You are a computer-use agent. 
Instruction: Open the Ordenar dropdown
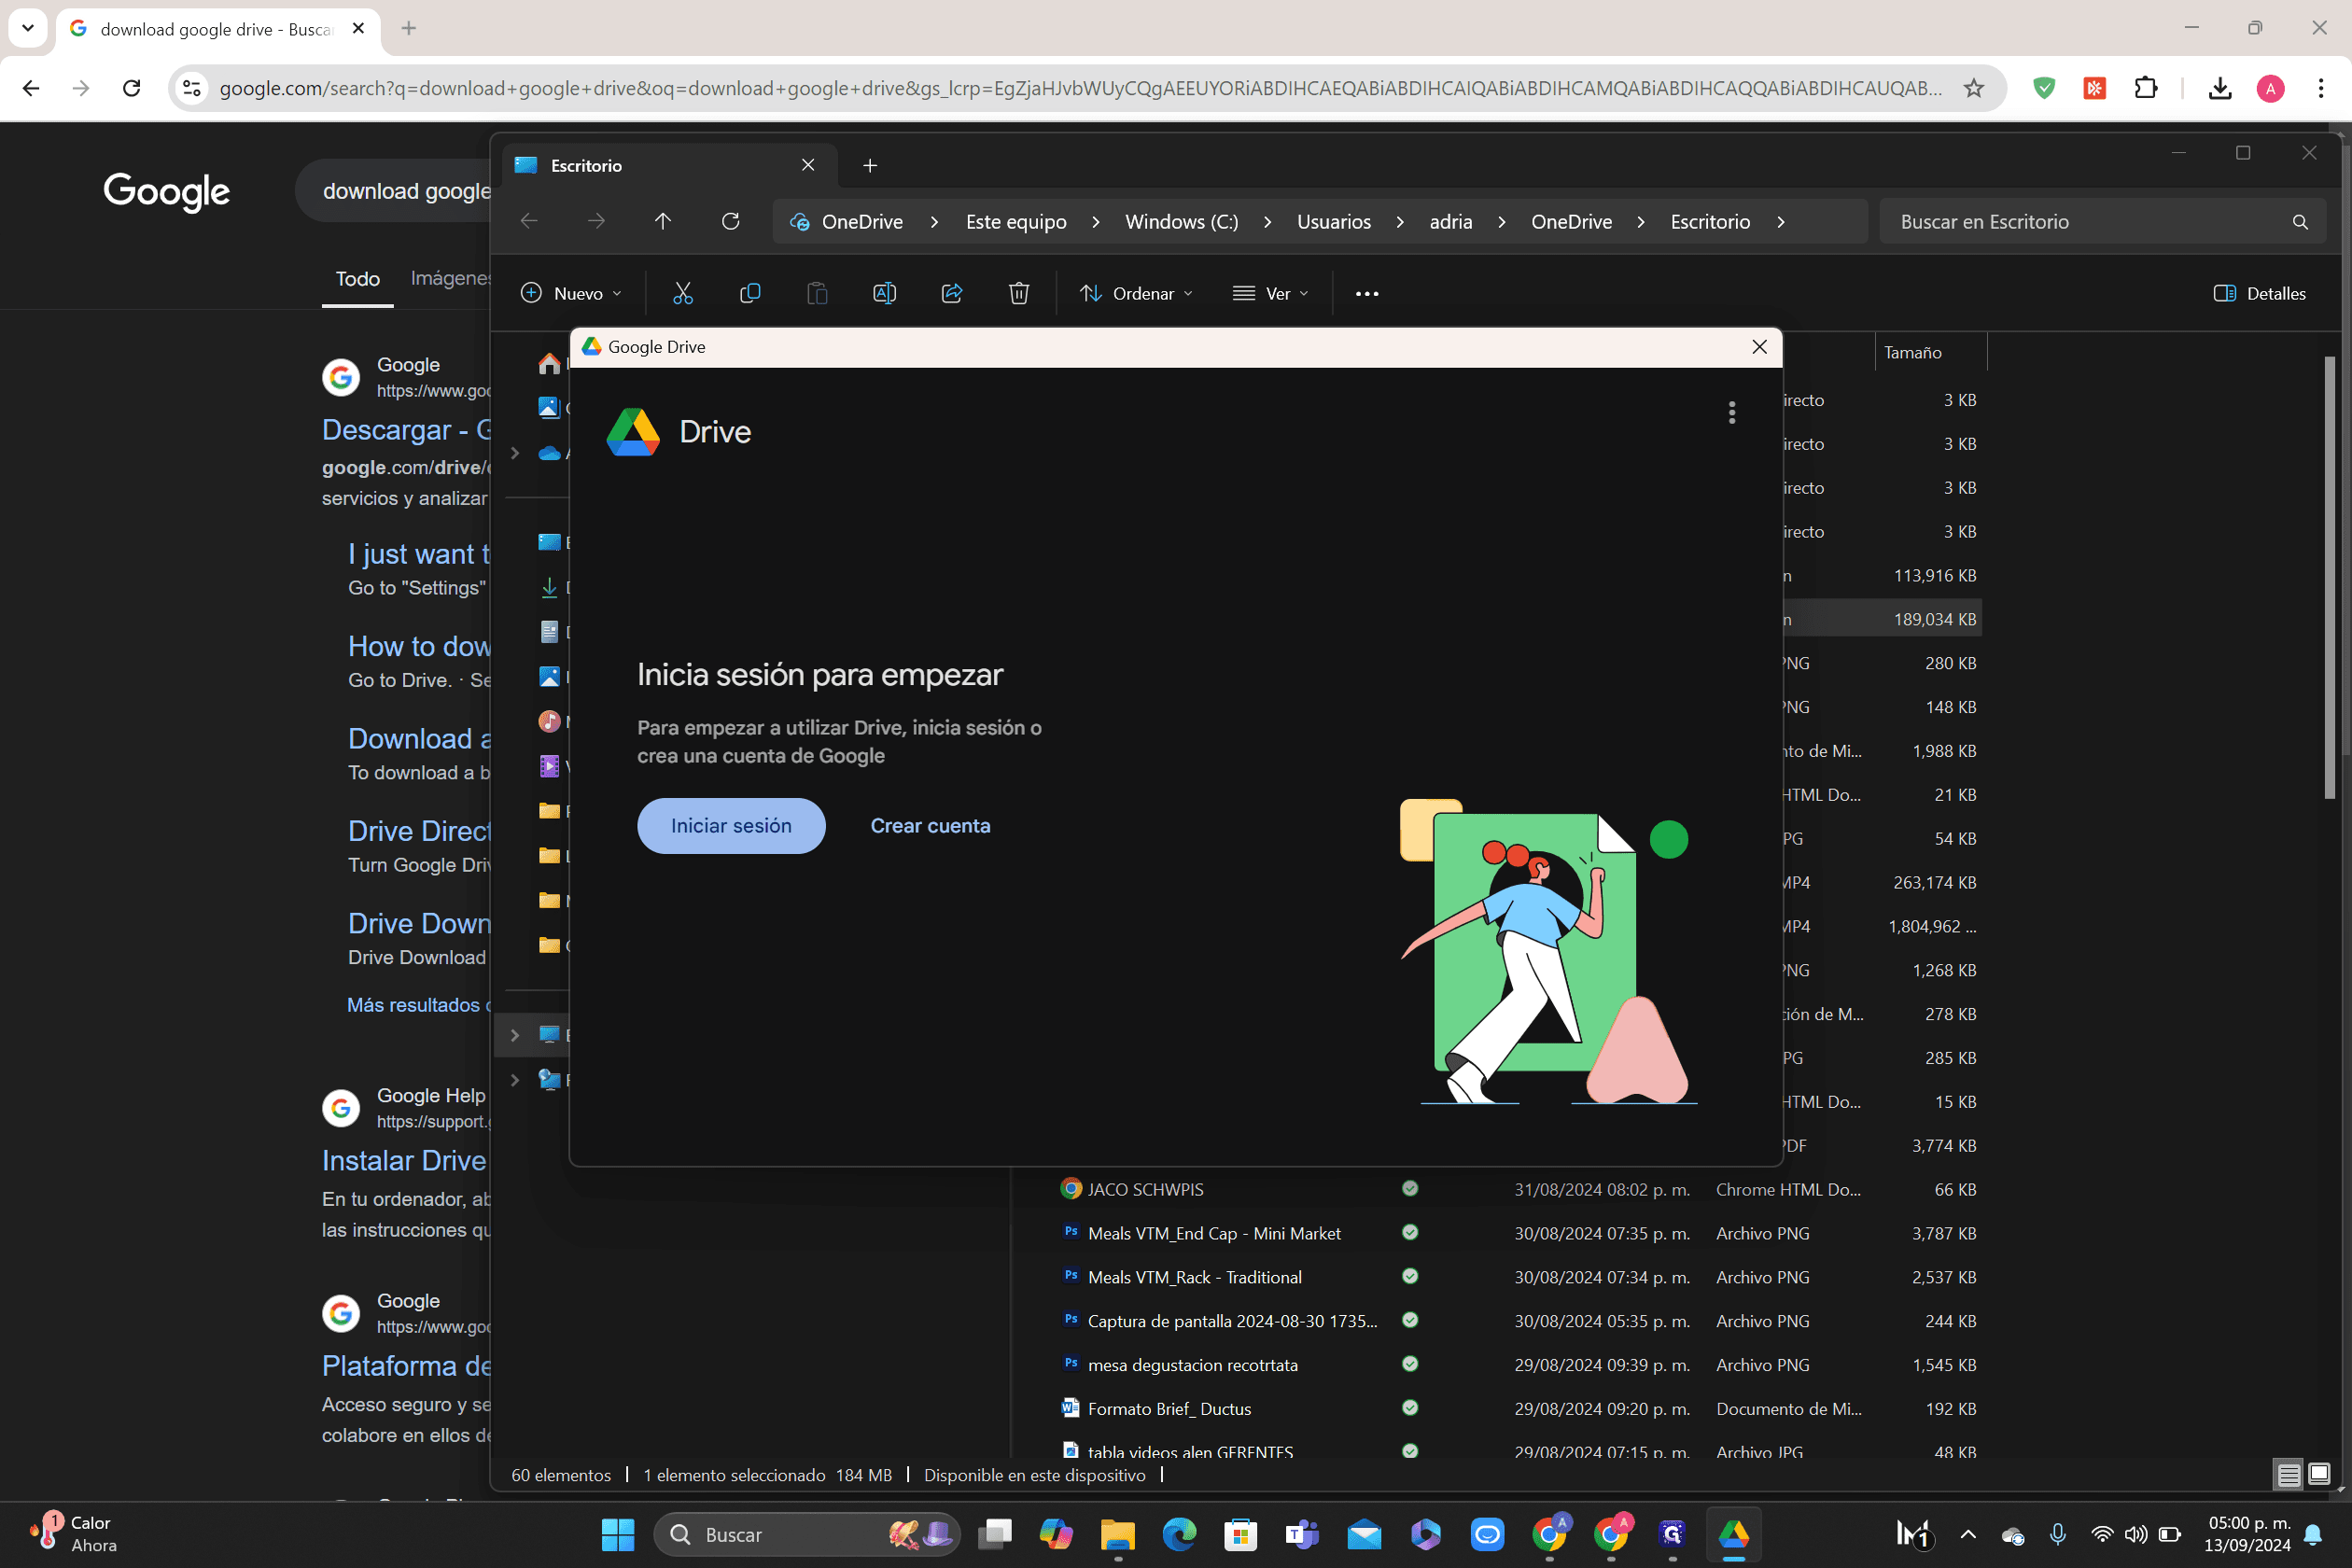(x=1137, y=293)
